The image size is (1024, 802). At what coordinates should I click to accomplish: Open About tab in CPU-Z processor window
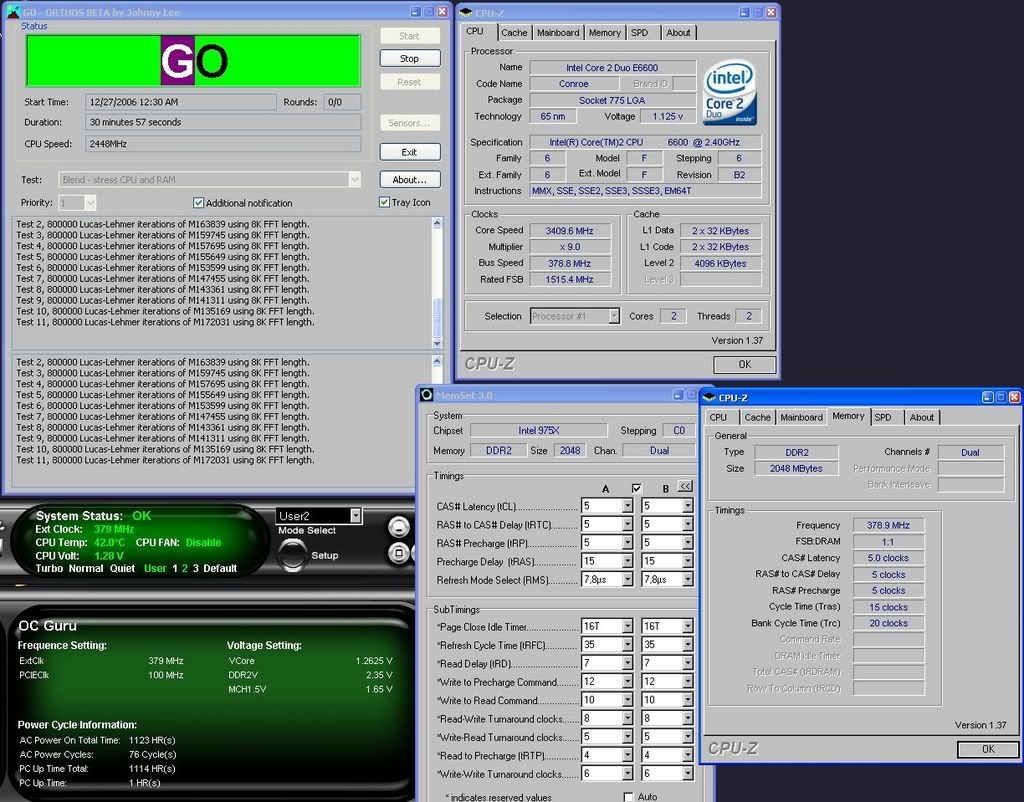coord(678,33)
